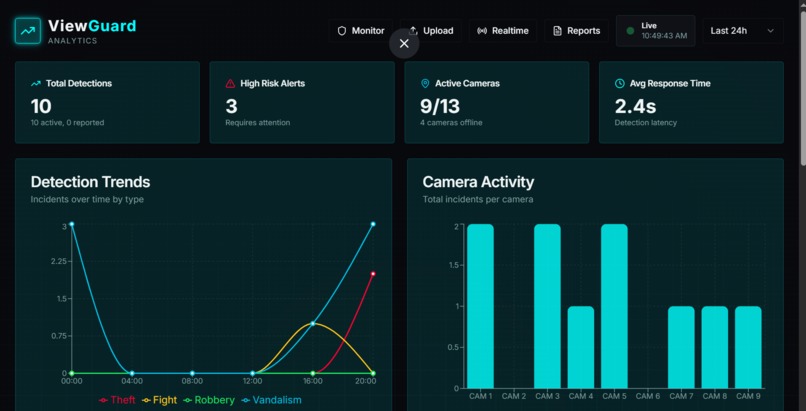The image size is (806, 411).
Task: Click the CAM 6 axis label
Action: tap(648, 396)
